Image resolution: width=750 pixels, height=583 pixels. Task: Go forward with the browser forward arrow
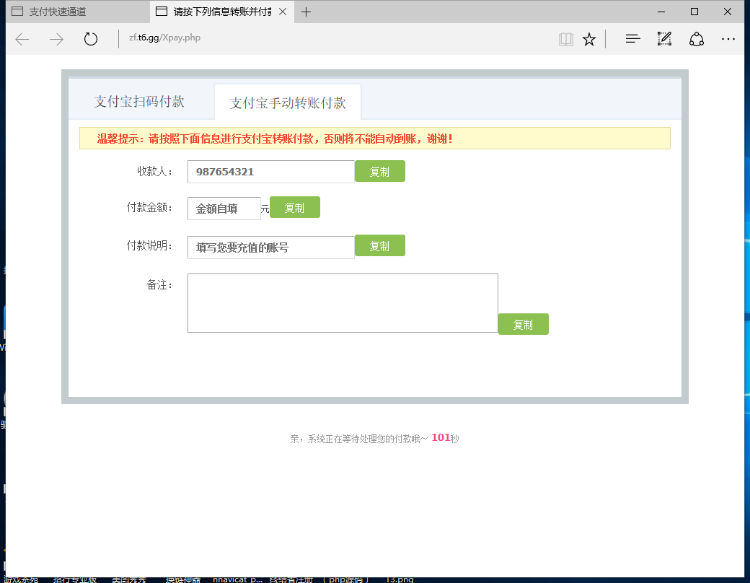click(56, 39)
